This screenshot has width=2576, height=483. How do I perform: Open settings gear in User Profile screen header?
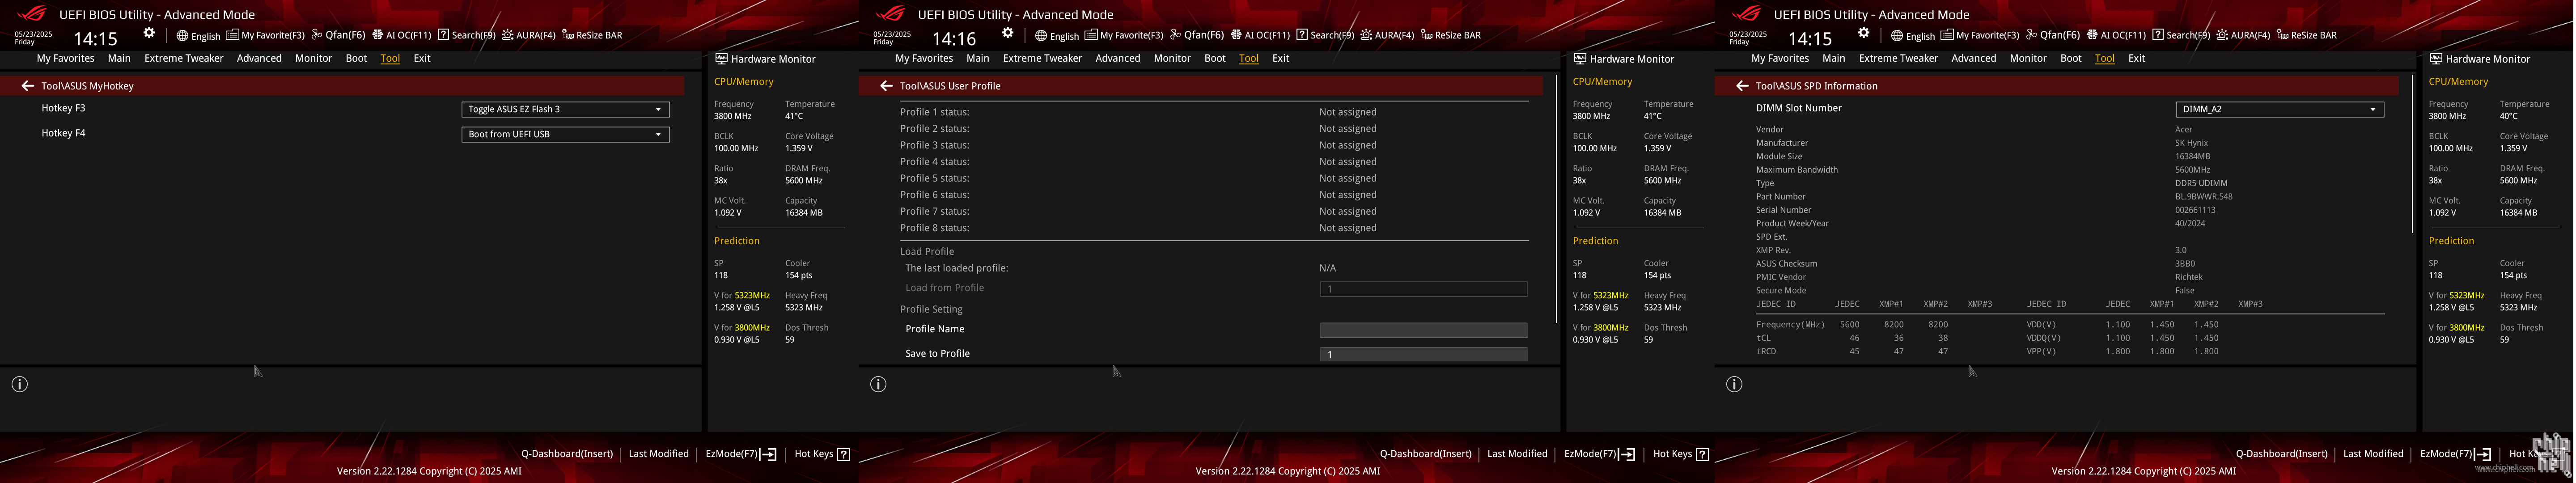click(1007, 34)
